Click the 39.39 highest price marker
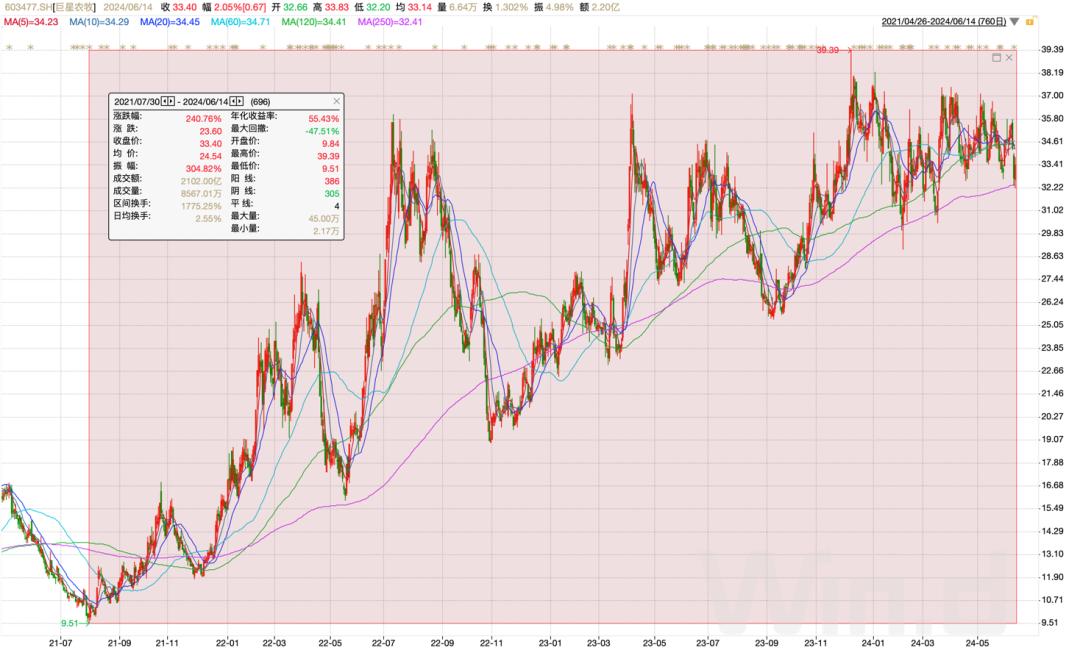1080x650 pixels. [827, 50]
